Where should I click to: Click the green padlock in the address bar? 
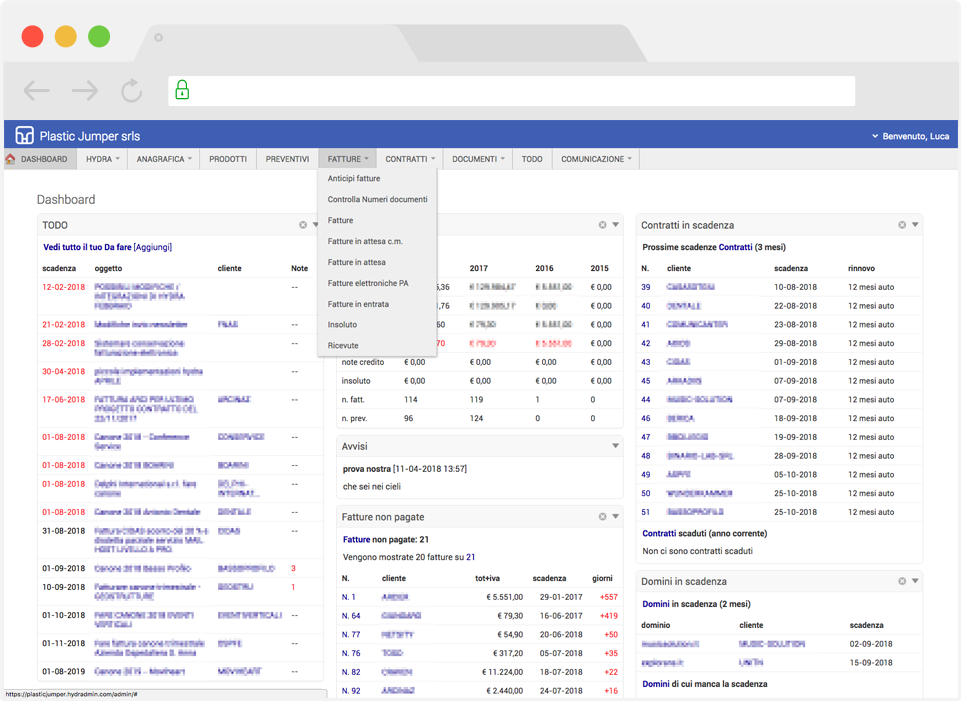[182, 90]
